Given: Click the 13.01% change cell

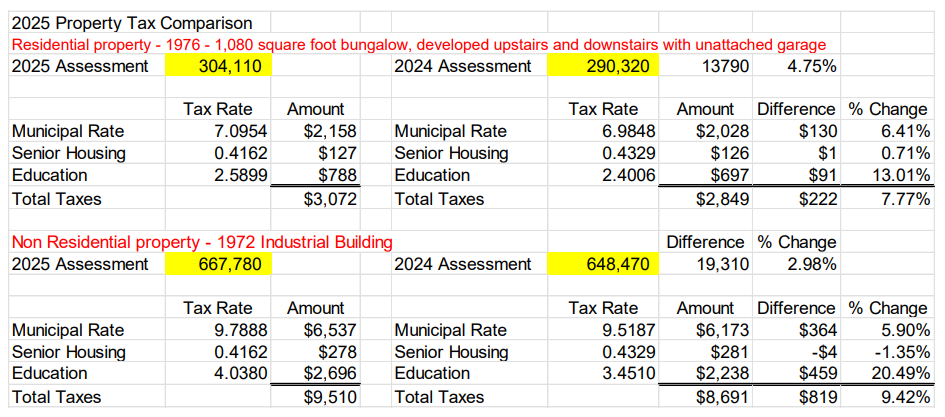Looking at the screenshot, I should click(900, 175).
